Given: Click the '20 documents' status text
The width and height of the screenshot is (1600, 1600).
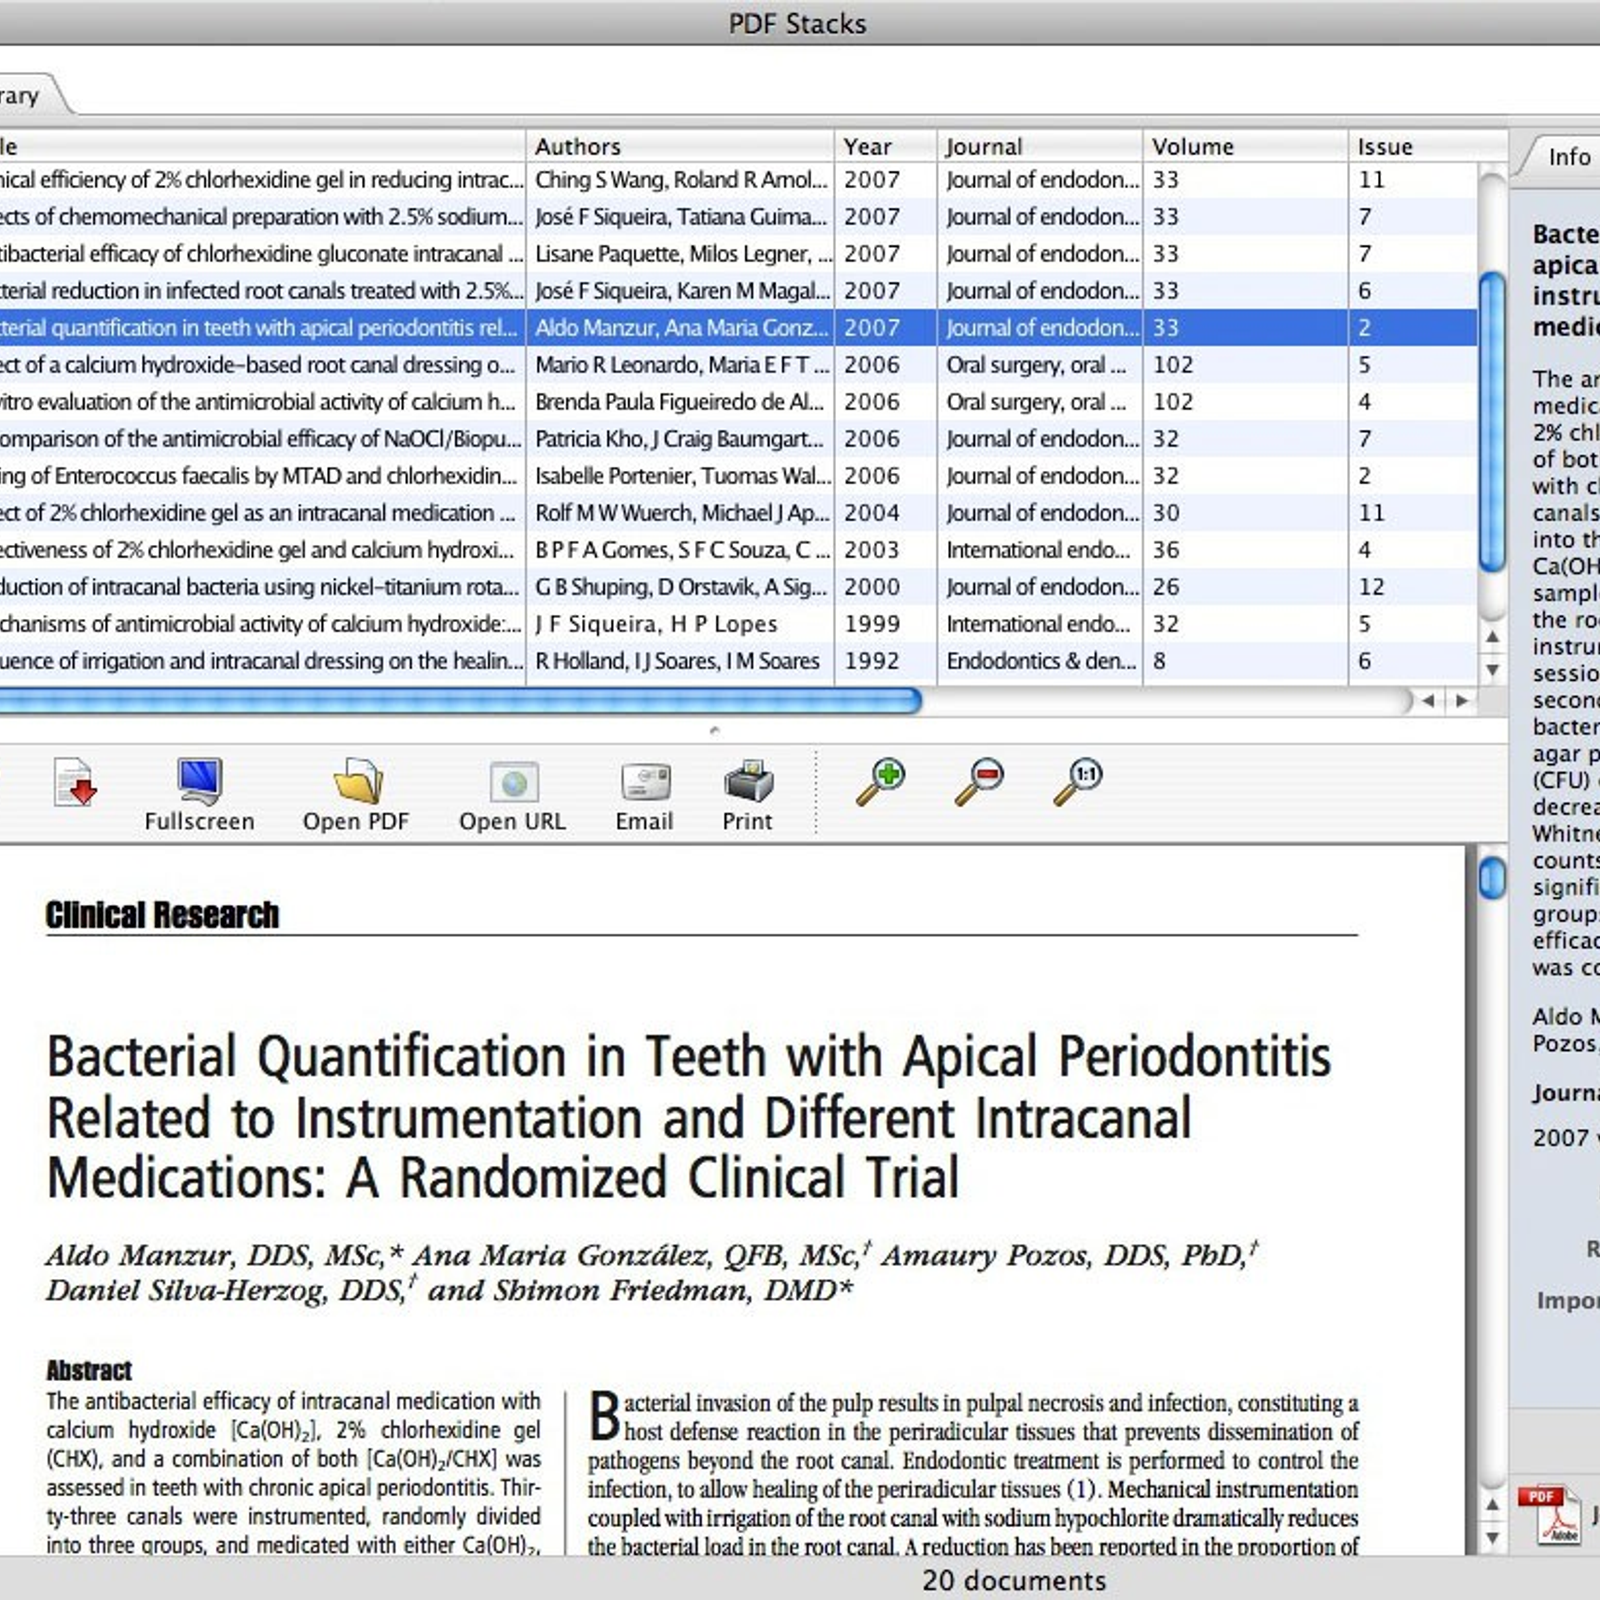Looking at the screenshot, I should (x=1014, y=1580).
